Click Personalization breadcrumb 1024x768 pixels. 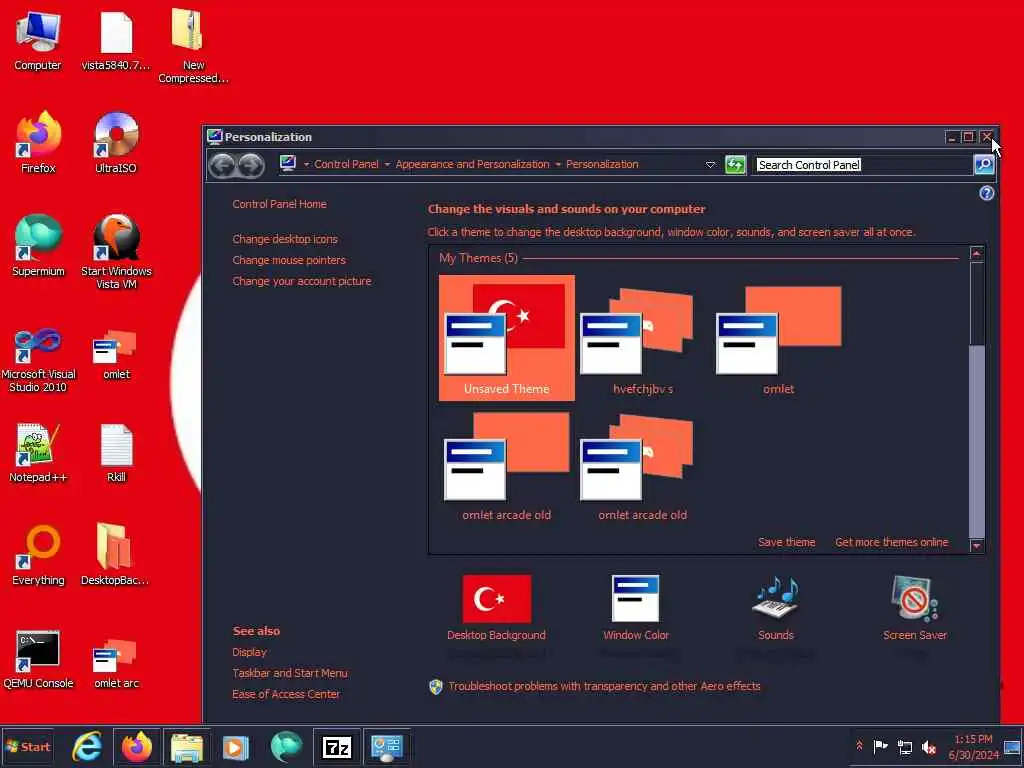(x=602, y=165)
